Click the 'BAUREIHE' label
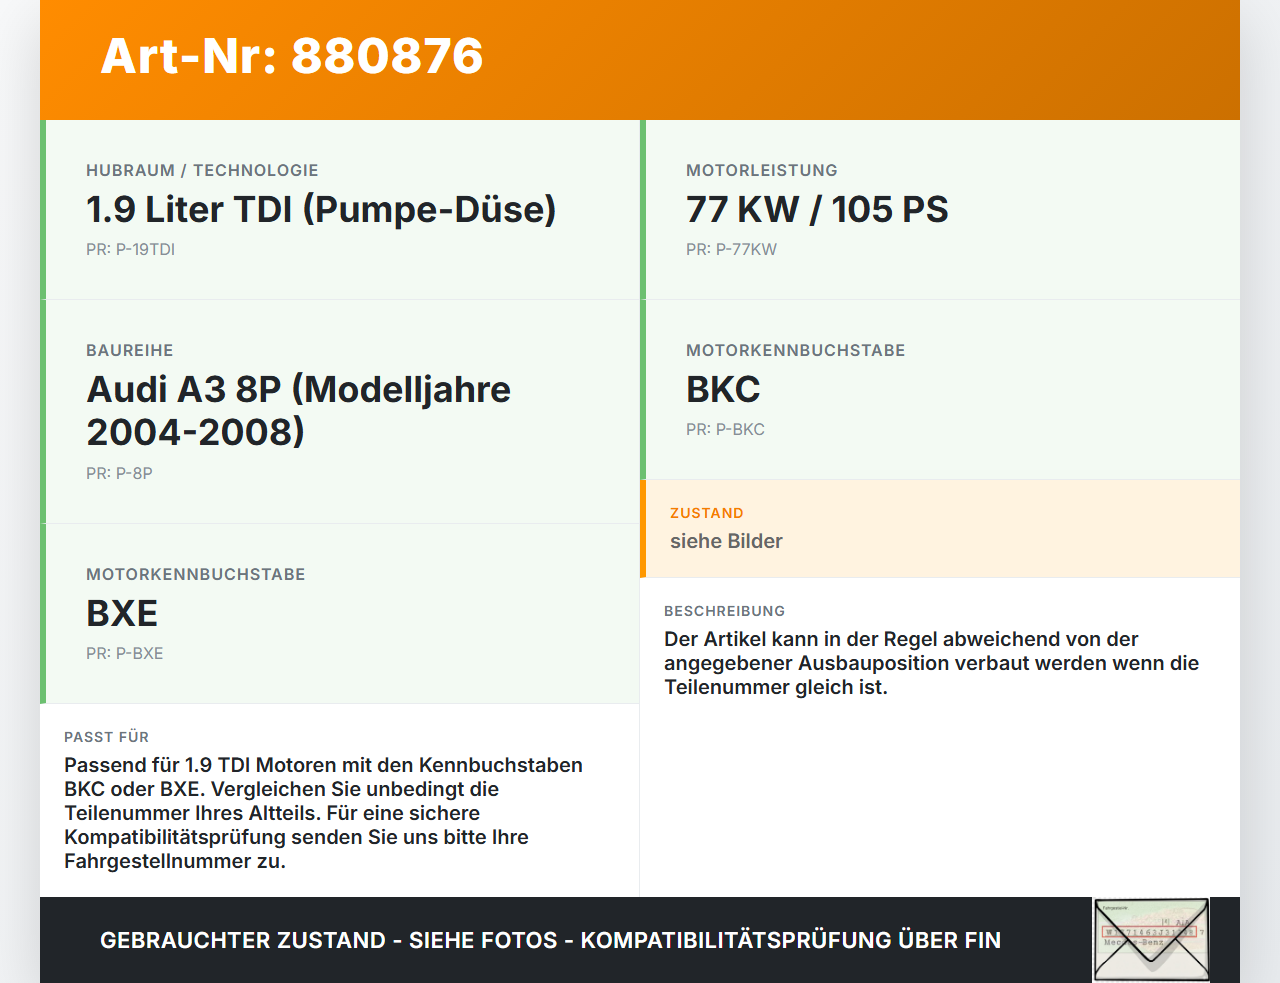The image size is (1280, 983). (130, 350)
